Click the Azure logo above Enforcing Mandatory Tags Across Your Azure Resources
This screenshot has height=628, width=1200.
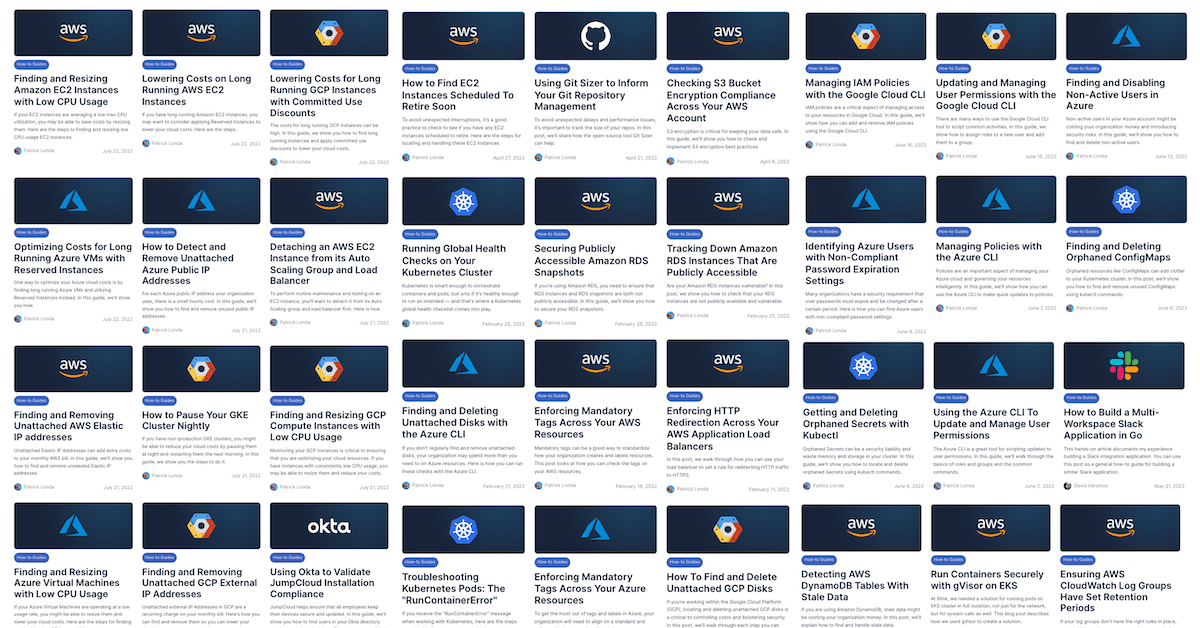coord(595,530)
